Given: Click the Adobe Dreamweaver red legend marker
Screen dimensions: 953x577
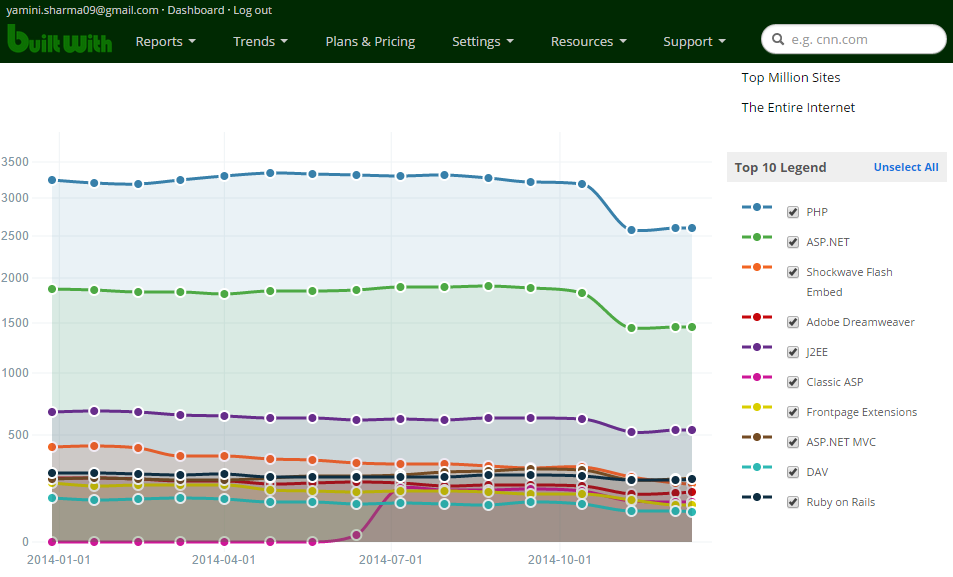Looking at the screenshot, I should pyautogui.click(x=757, y=317).
